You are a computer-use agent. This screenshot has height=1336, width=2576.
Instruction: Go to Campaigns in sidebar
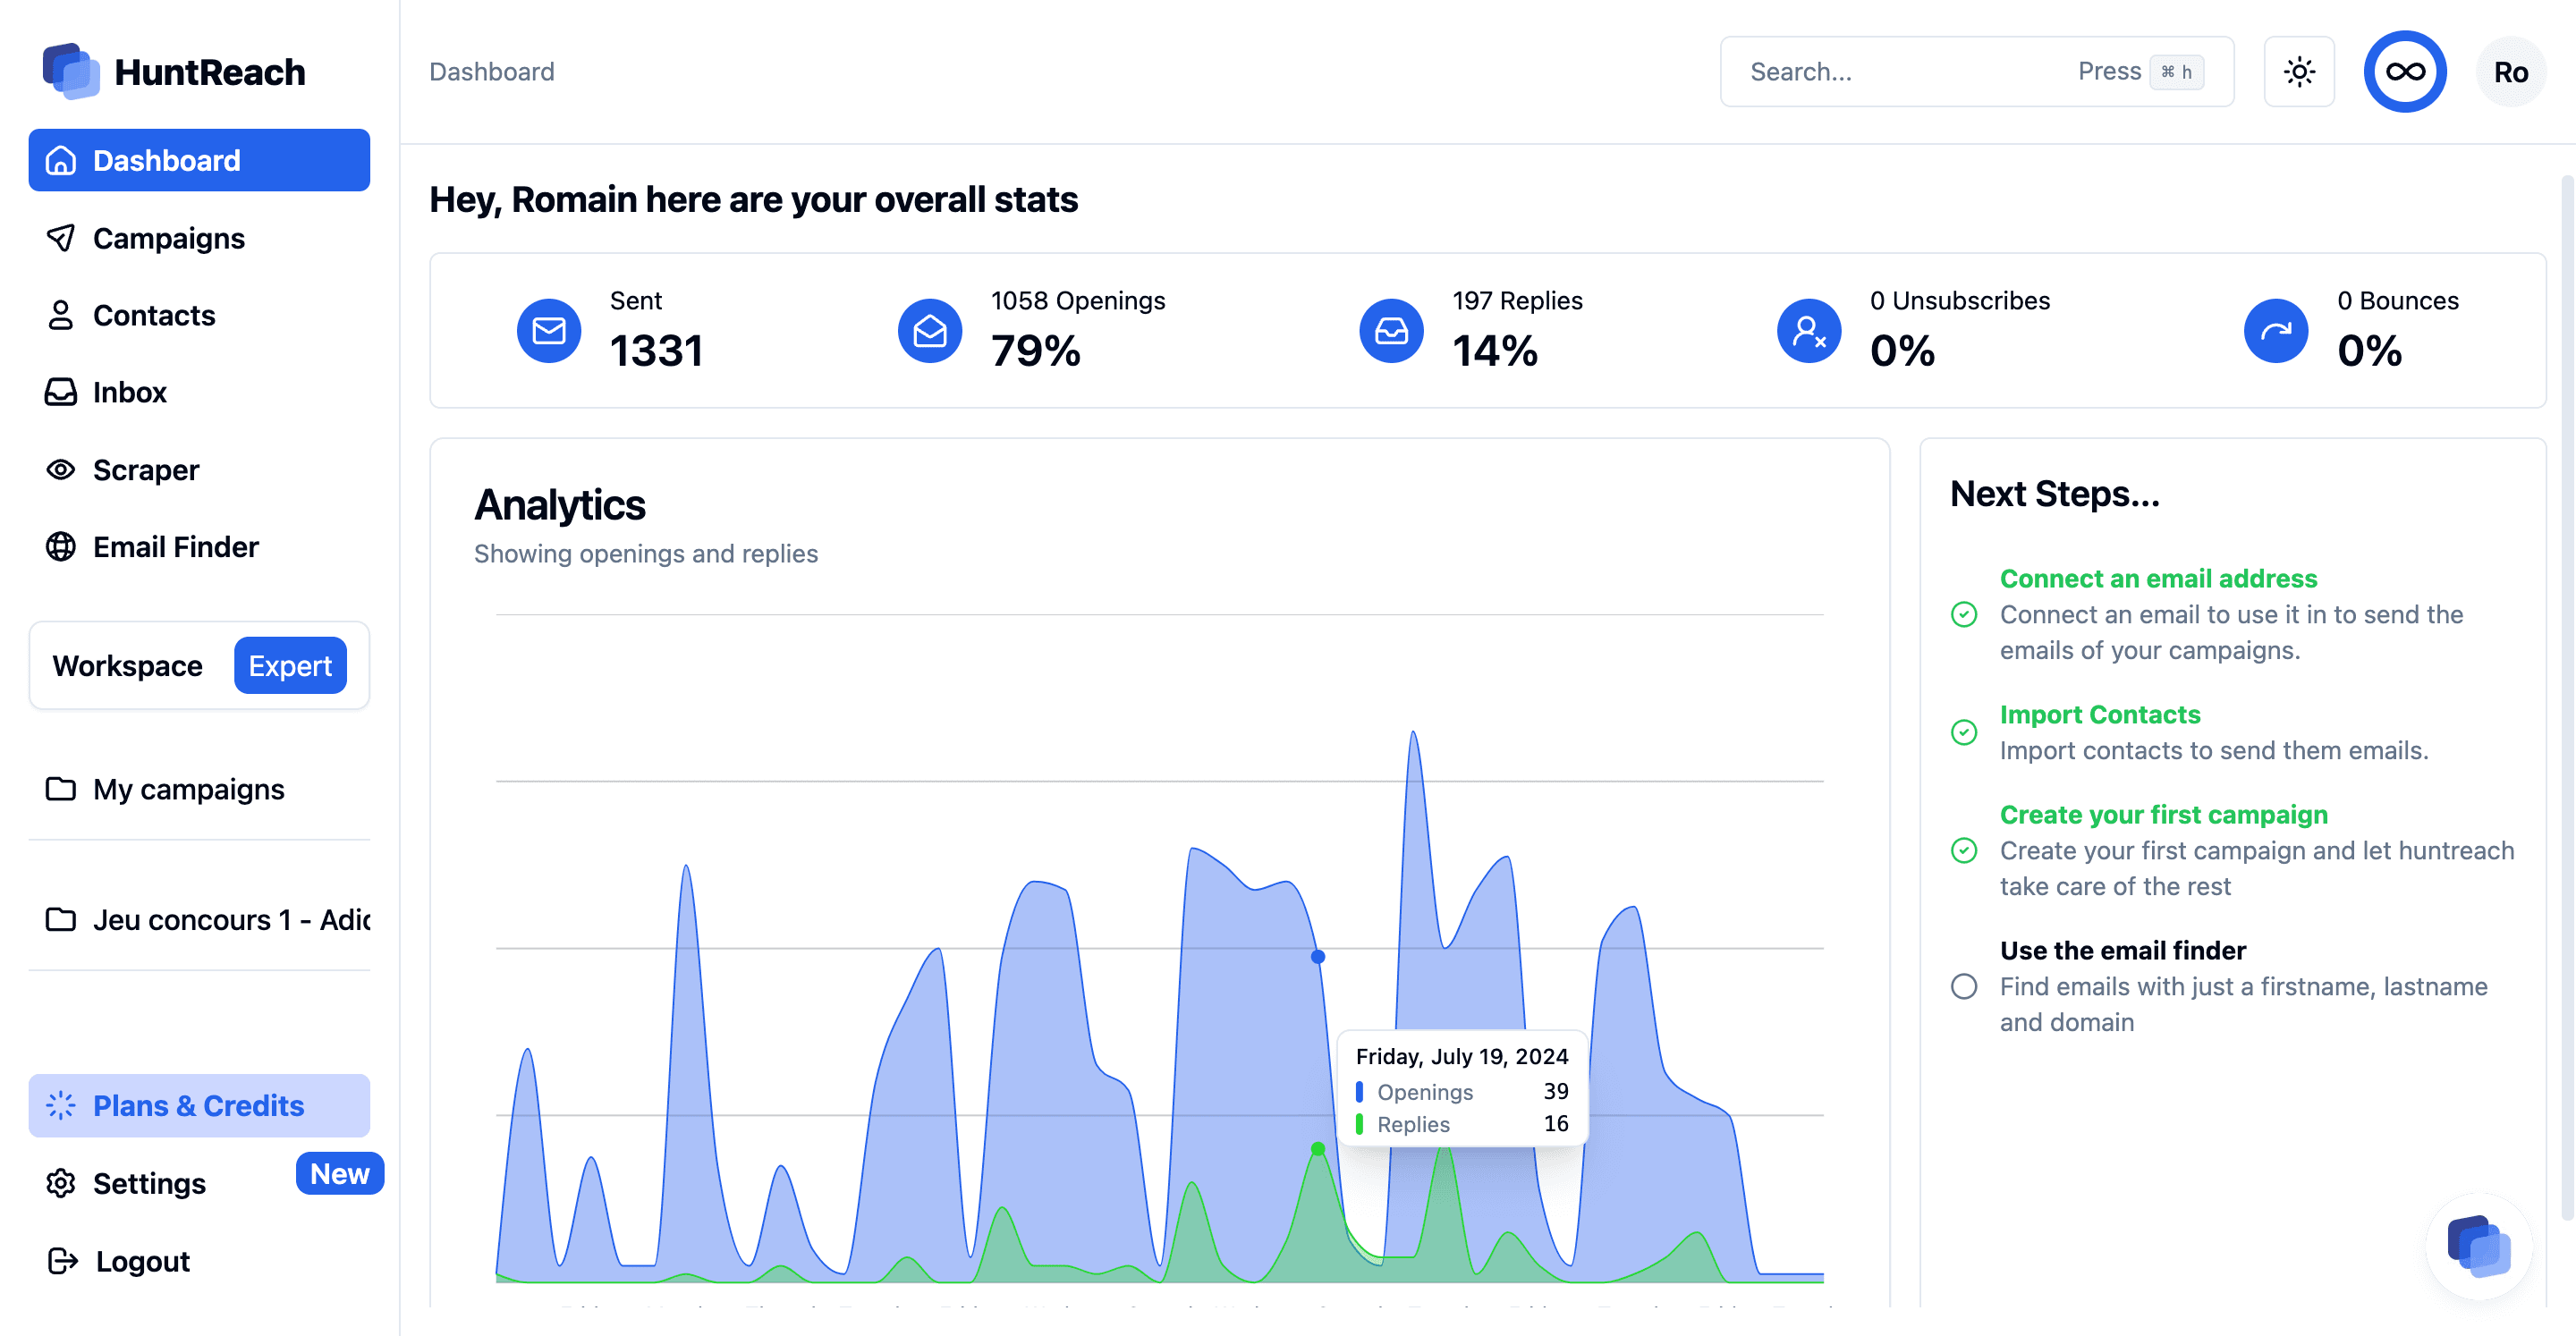click(168, 239)
